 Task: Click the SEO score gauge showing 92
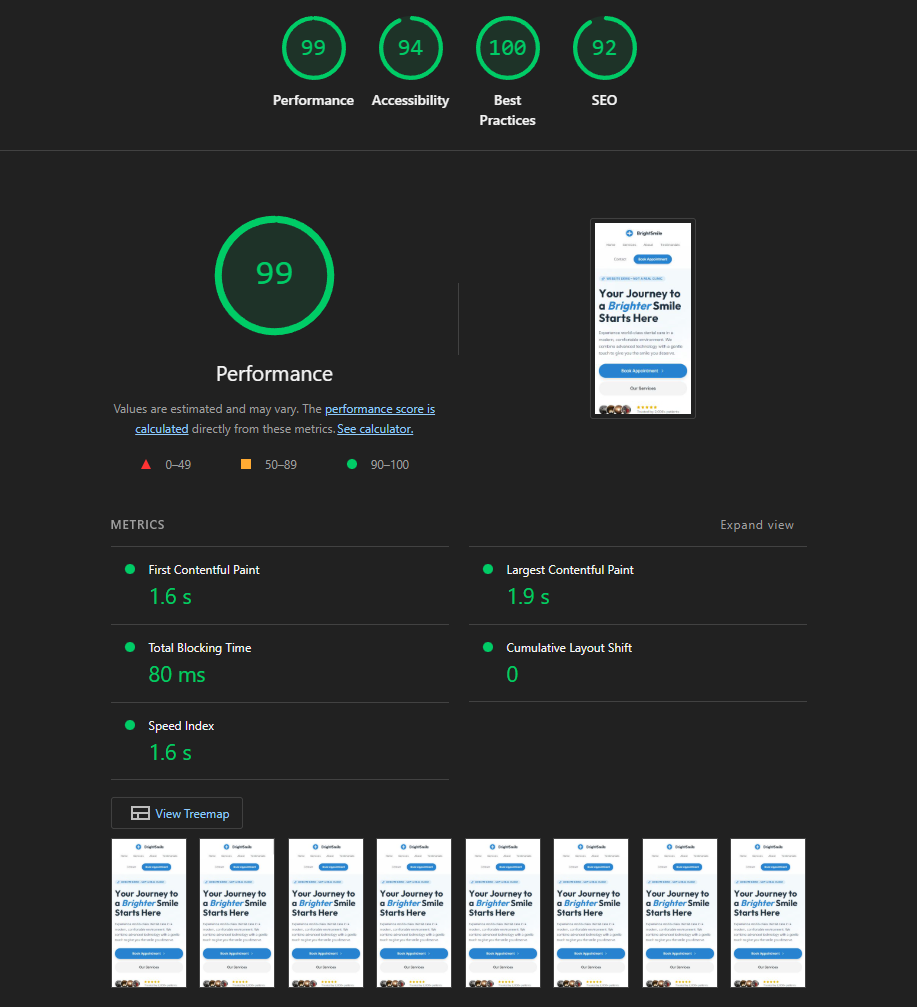pyautogui.click(x=604, y=48)
